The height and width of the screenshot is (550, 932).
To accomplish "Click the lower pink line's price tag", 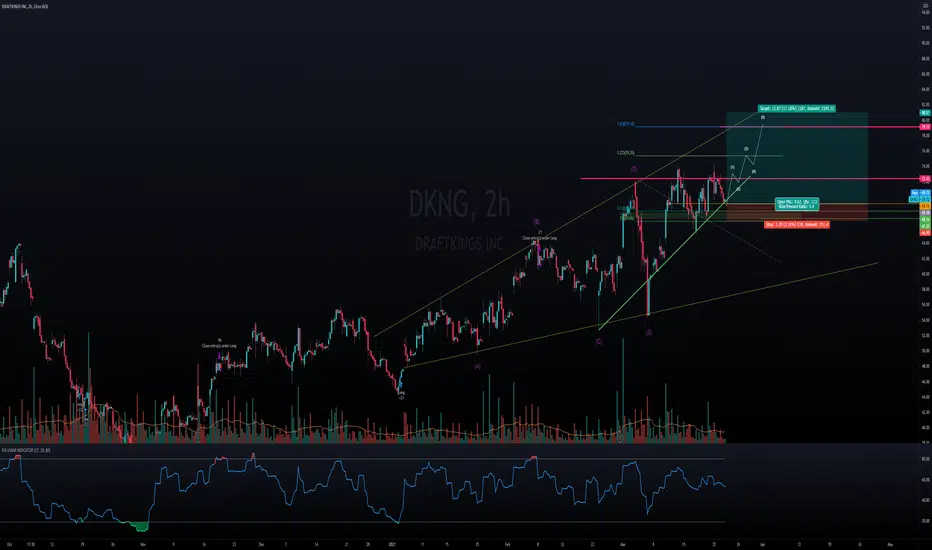I will (x=925, y=178).
